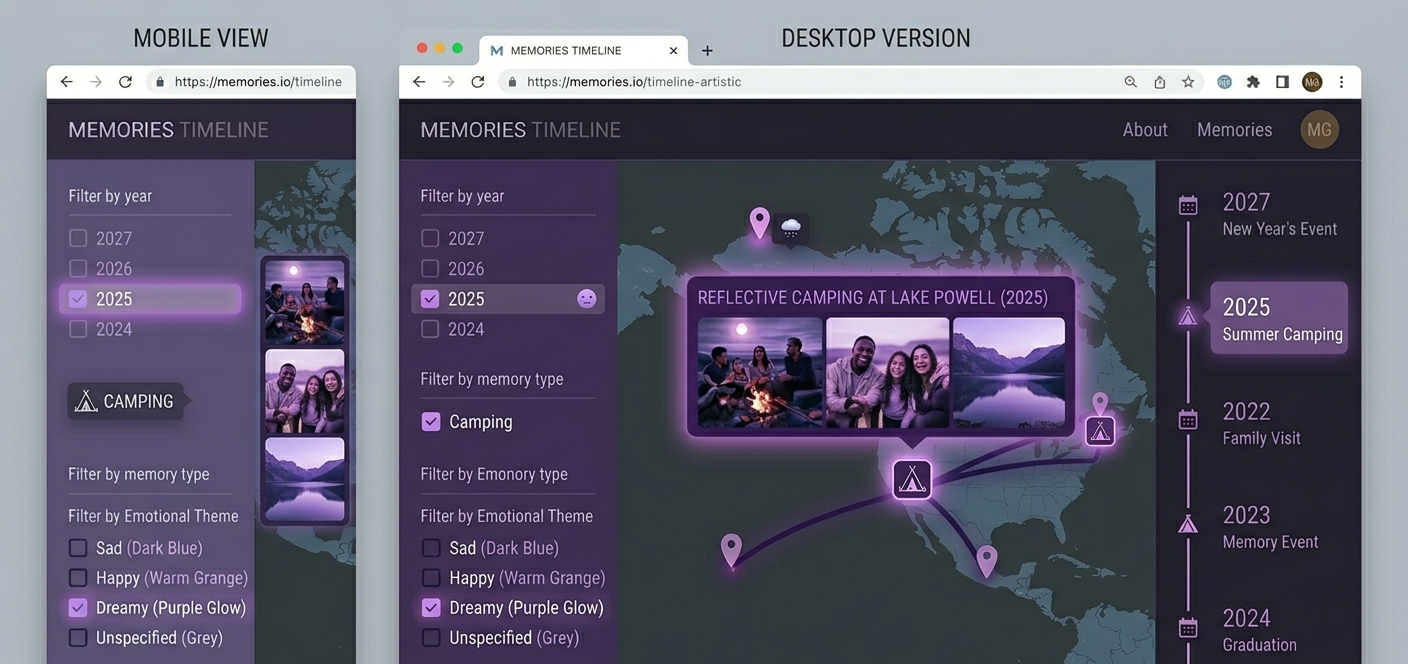Click the CAMPING tag in mobile view
The width and height of the screenshot is (1408, 664).
click(x=125, y=401)
